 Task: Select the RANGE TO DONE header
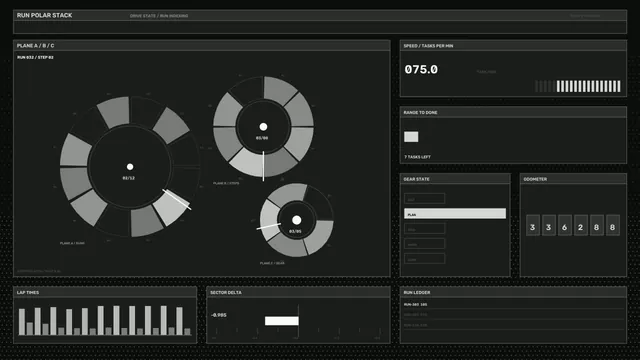[x=513, y=112]
